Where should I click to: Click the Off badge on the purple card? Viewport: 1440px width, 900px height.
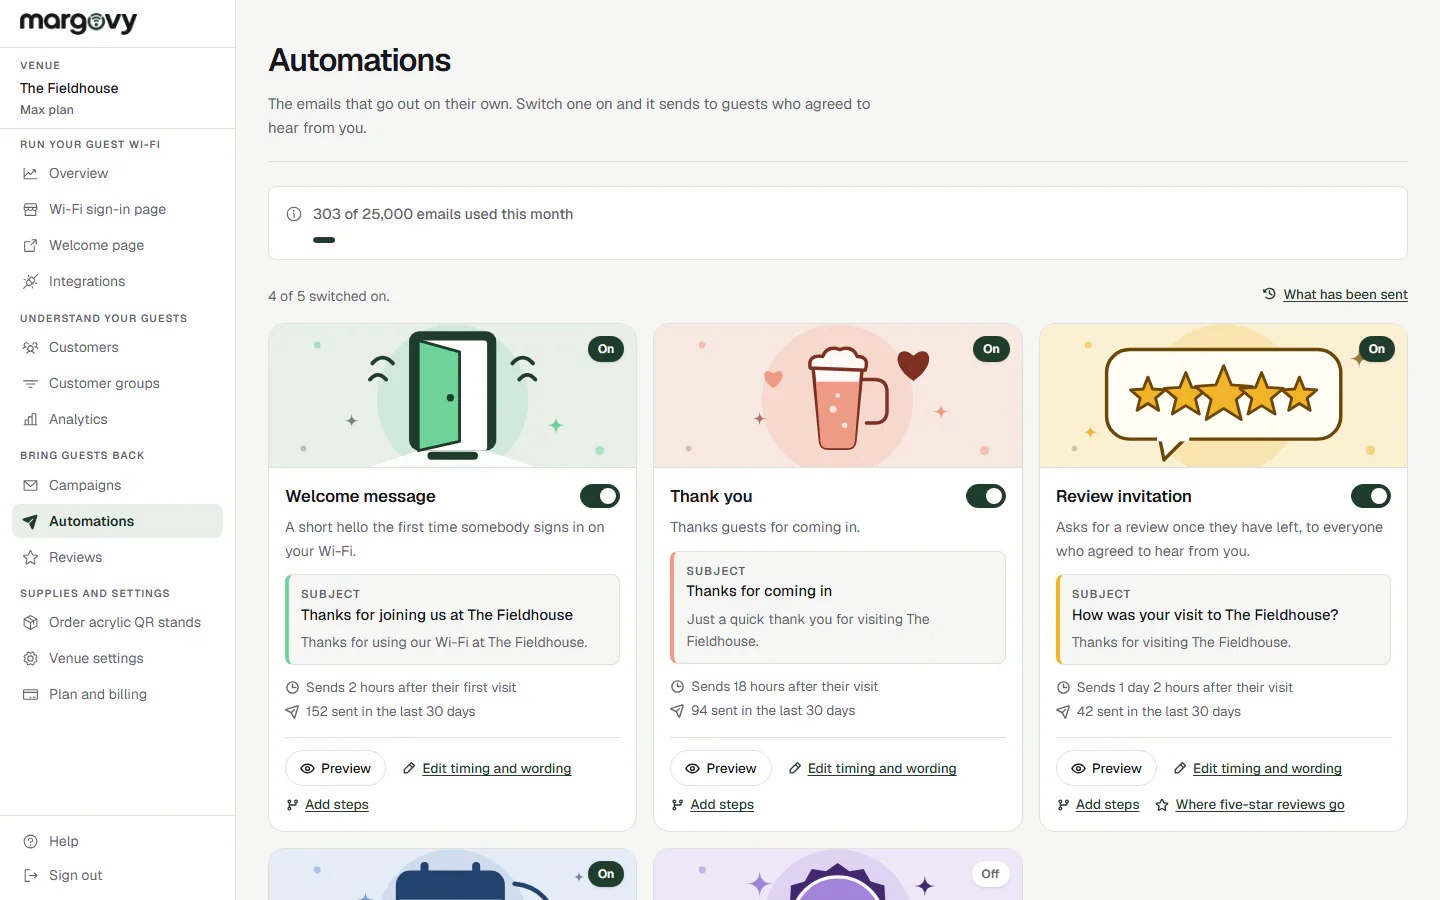[990, 874]
